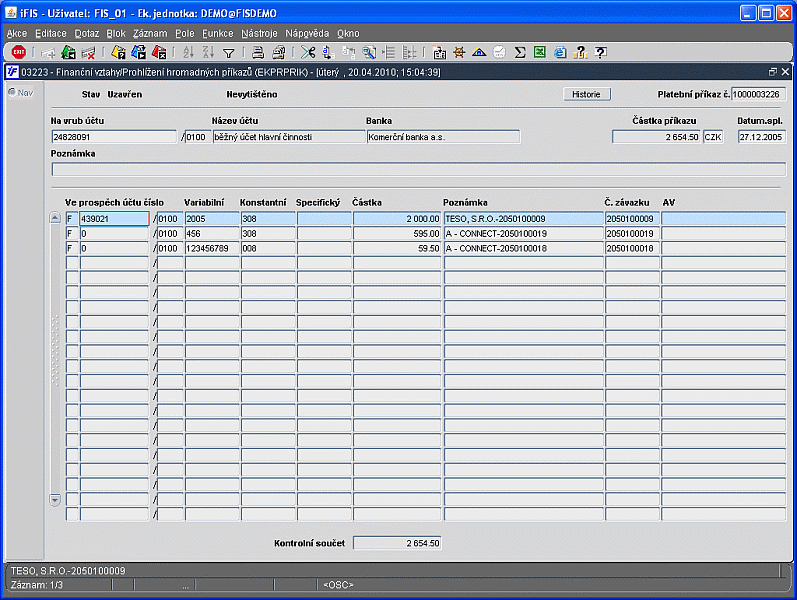The width and height of the screenshot is (797, 600).
Task: Select the A - CONNECT-2050100019 note cell
Action: pos(522,233)
